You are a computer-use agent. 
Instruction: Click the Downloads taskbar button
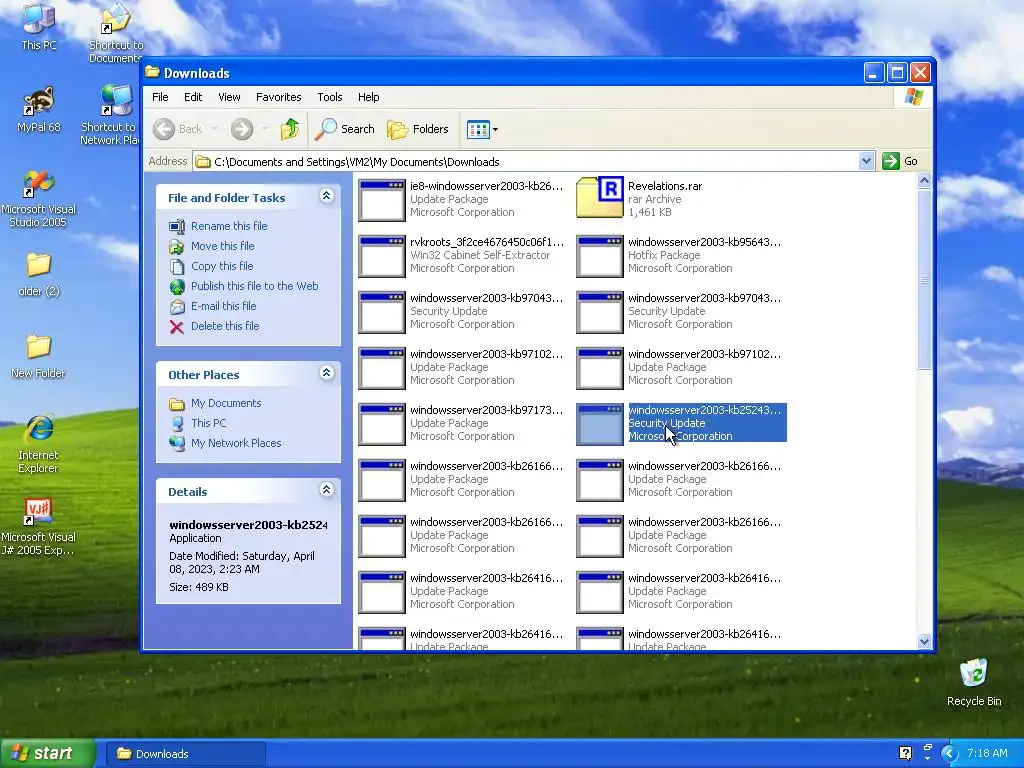click(185, 754)
